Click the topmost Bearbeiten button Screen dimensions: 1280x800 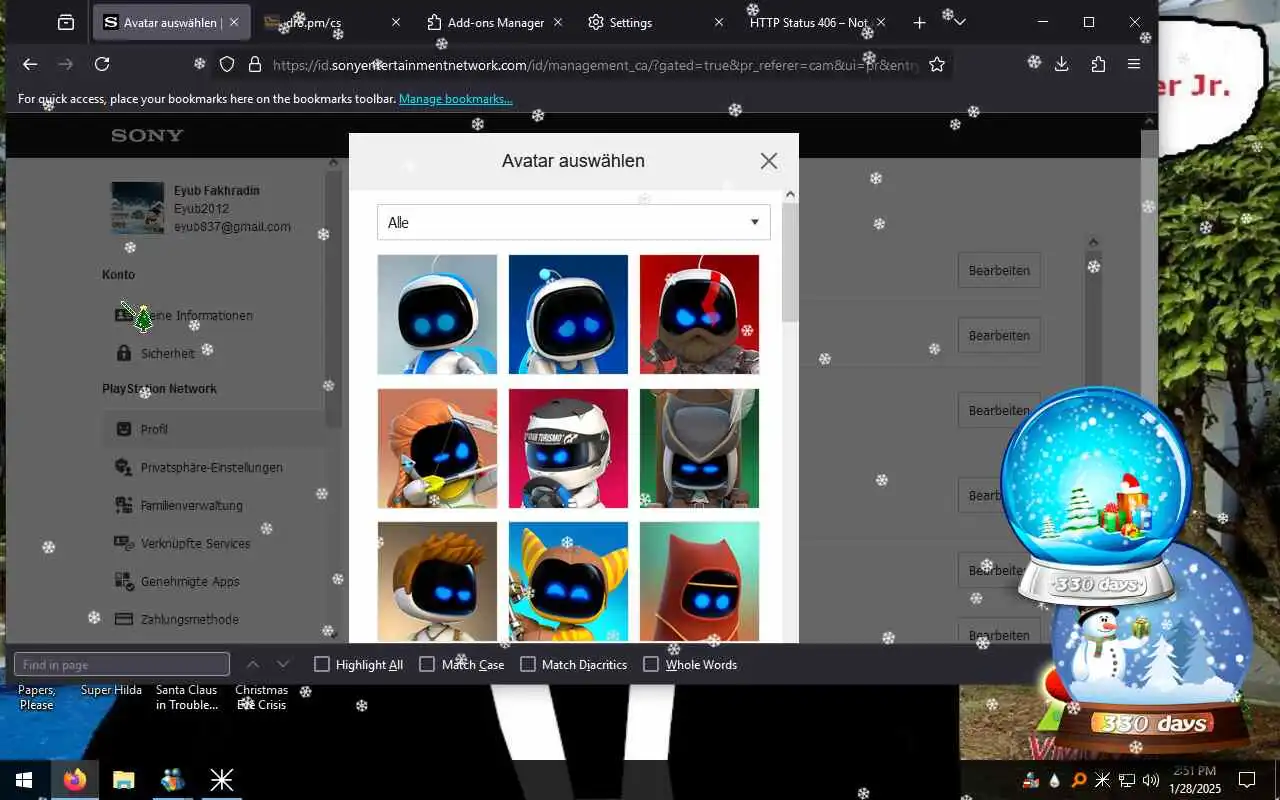(999, 270)
